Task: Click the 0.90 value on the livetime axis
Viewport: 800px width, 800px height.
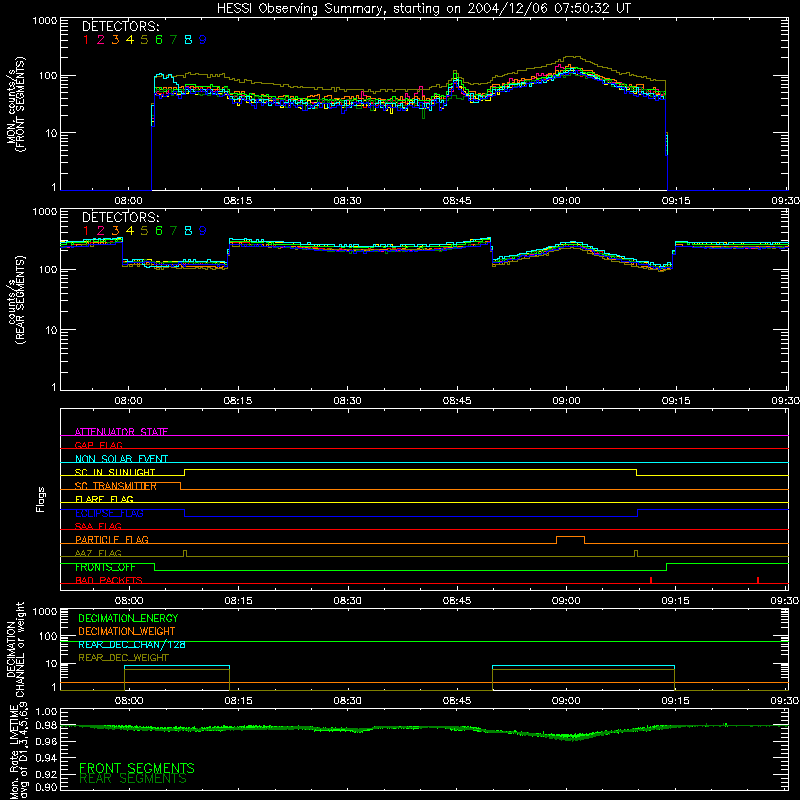Action: 46,787
